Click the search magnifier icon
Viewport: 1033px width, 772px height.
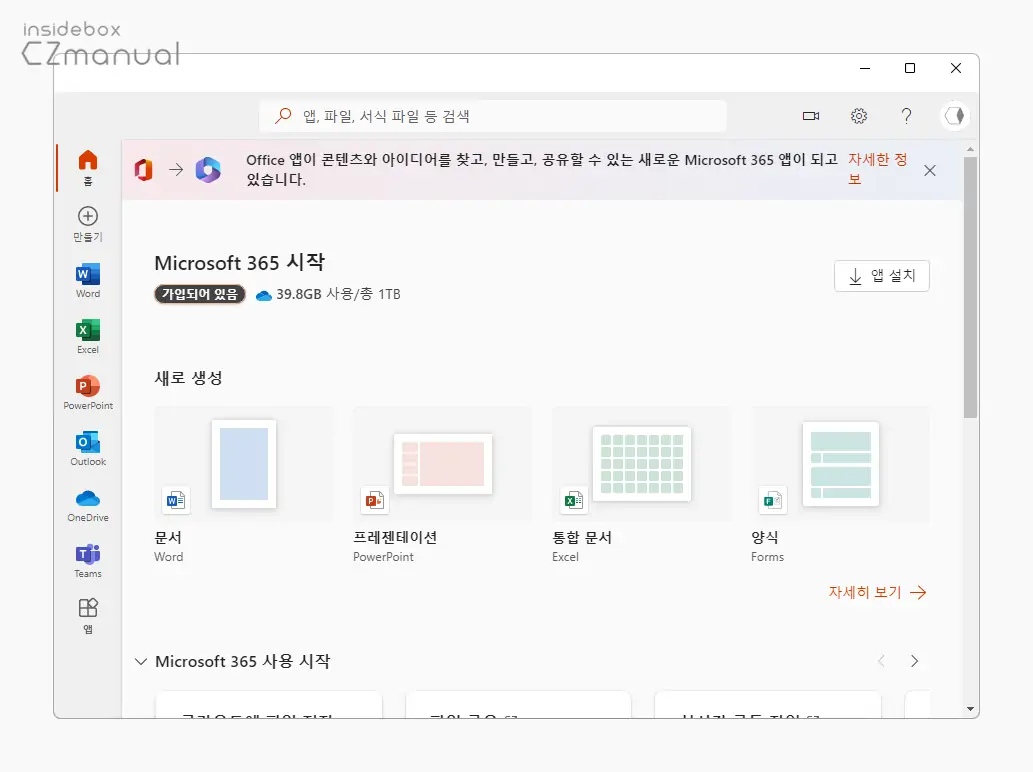[283, 116]
